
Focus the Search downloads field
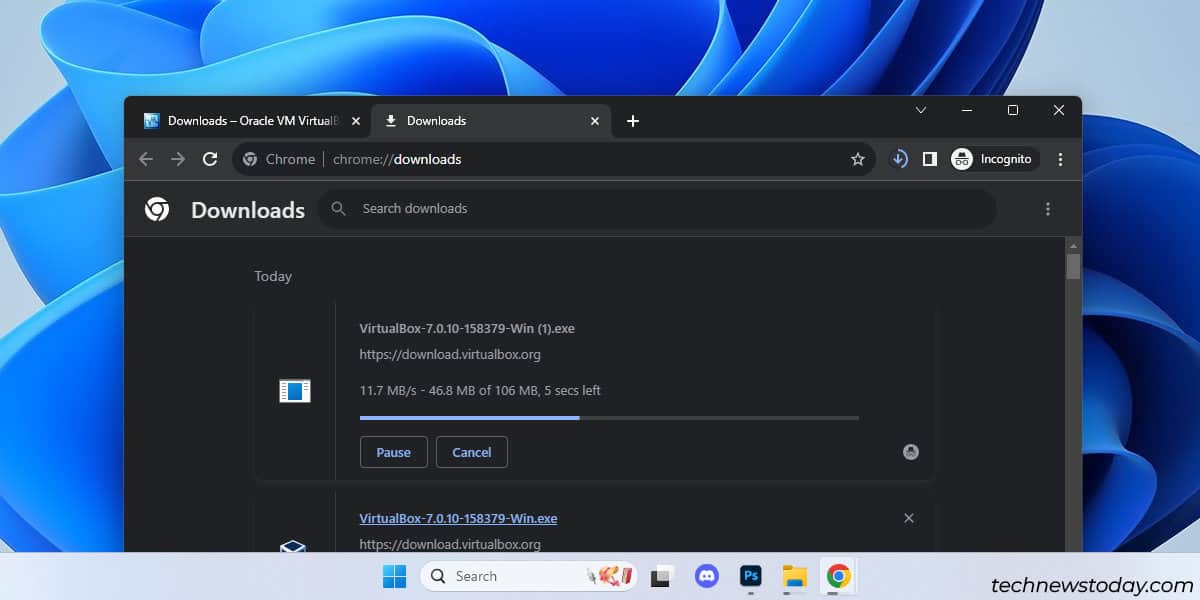pos(657,209)
